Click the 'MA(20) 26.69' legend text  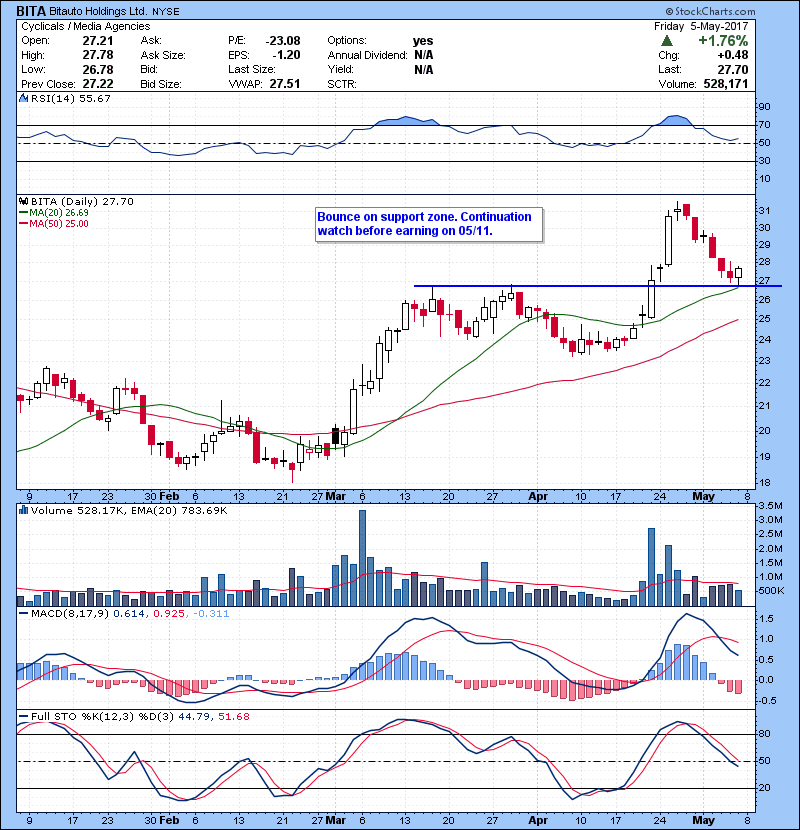pos(59,213)
